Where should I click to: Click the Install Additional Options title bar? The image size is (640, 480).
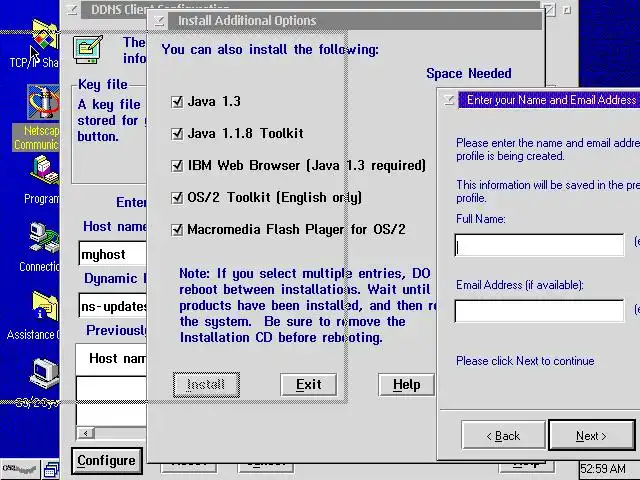tap(355, 21)
